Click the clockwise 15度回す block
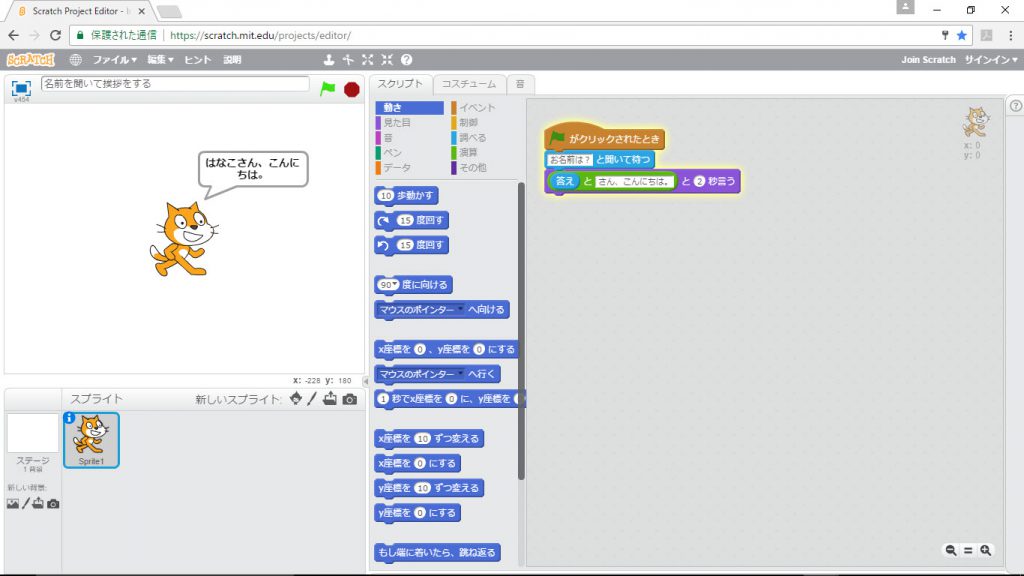1024x576 pixels. point(411,220)
